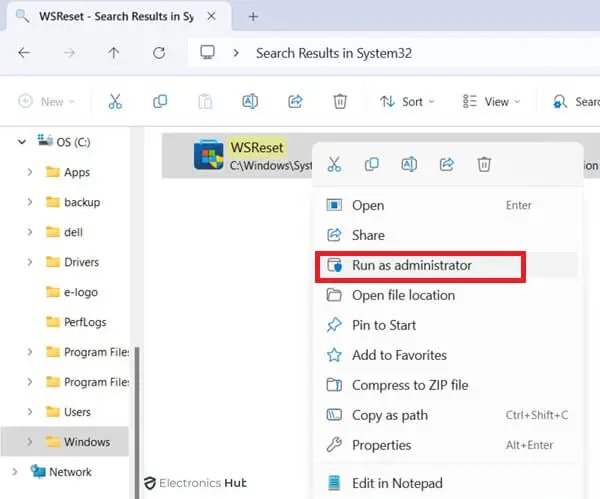Open the Sort dropdown in toolbar

pos(407,101)
